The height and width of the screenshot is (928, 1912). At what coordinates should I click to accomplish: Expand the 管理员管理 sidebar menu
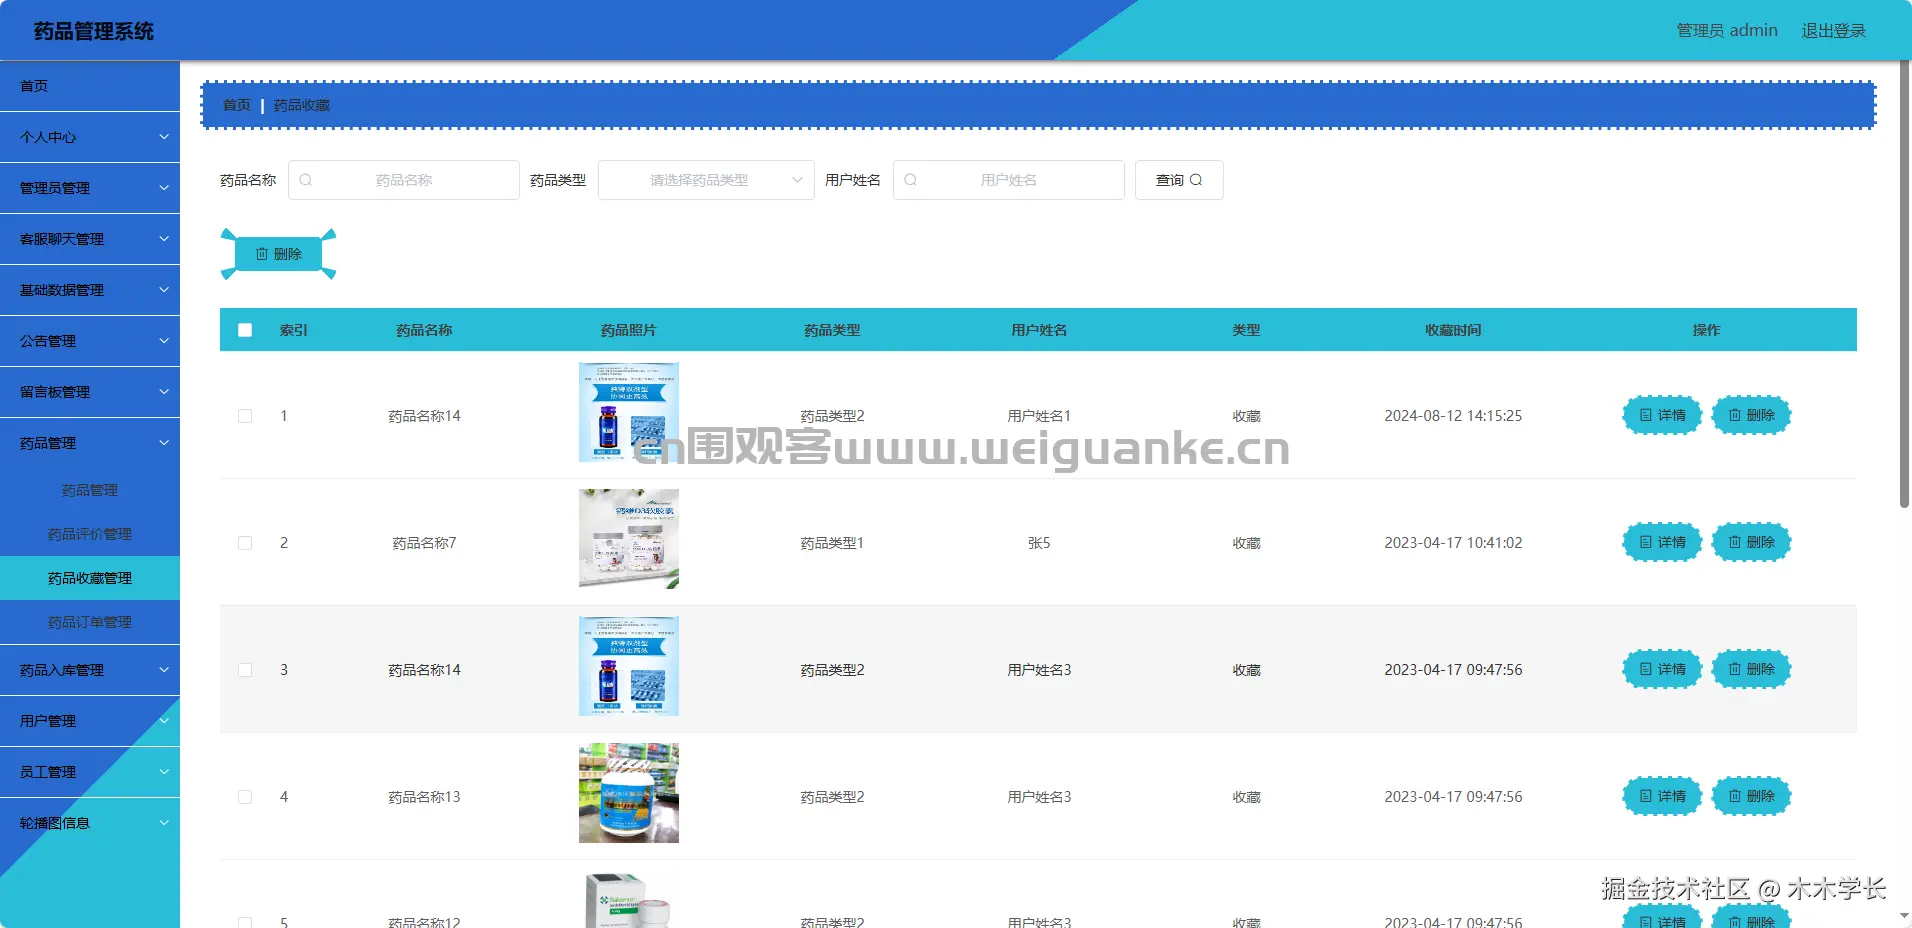tap(90, 188)
